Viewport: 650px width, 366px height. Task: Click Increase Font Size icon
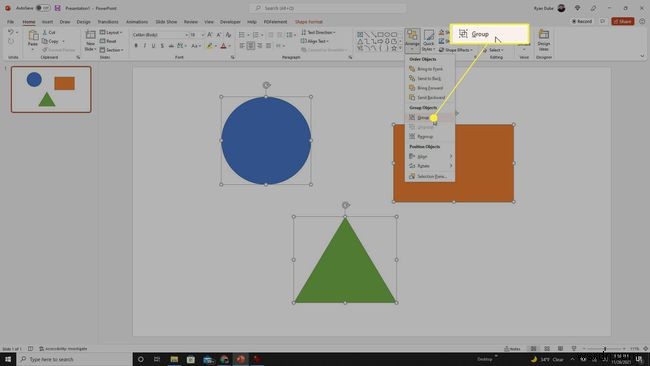[x=210, y=35]
